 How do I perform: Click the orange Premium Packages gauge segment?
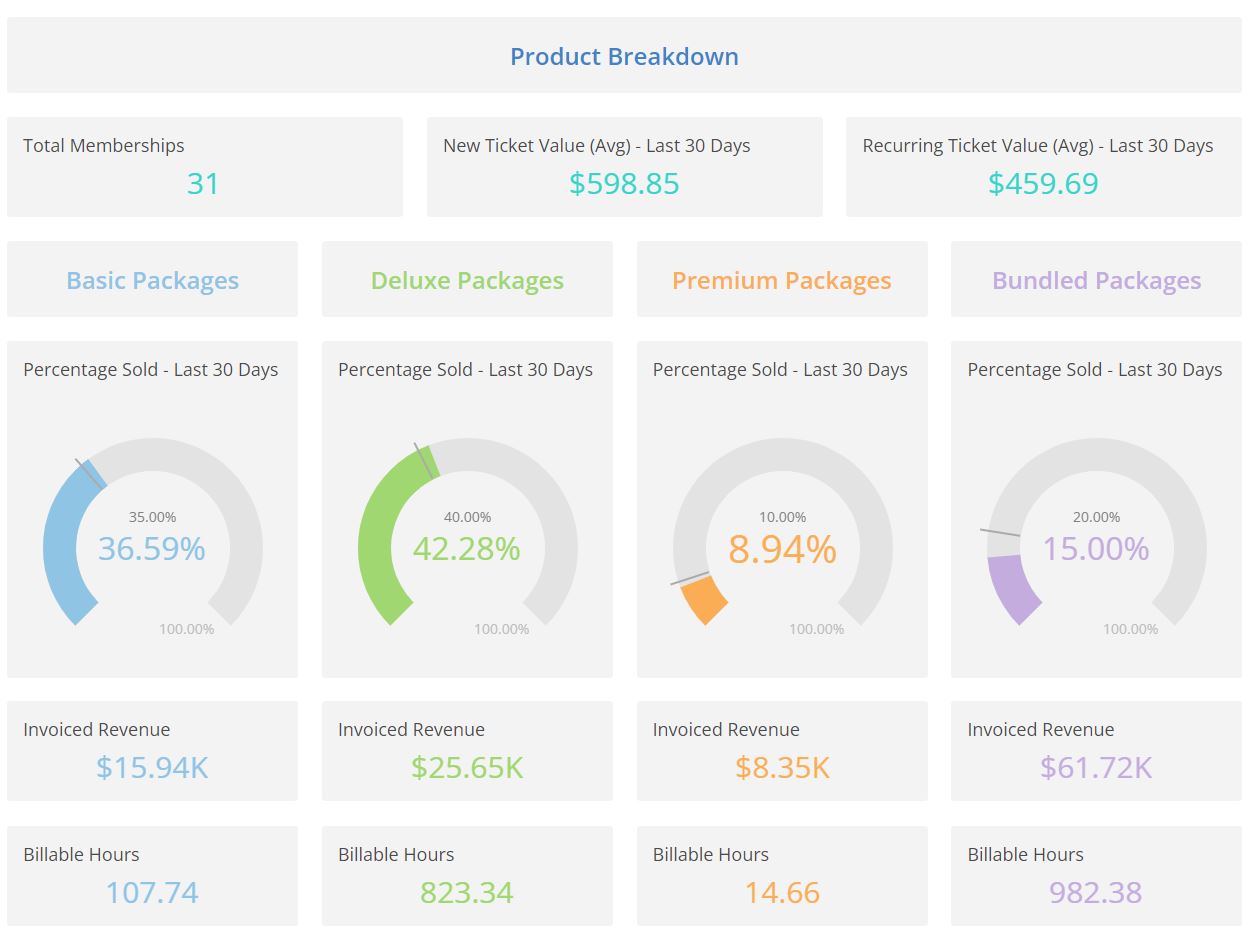[704, 600]
